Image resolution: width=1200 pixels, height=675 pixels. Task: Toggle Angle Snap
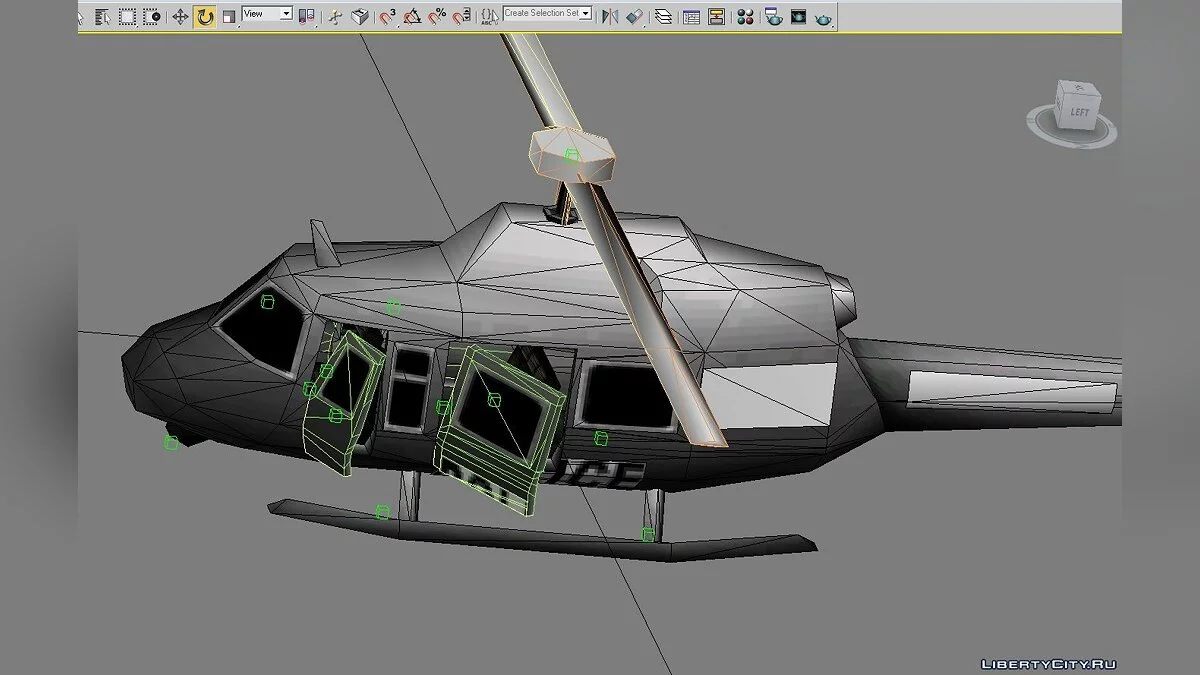point(411,16)
